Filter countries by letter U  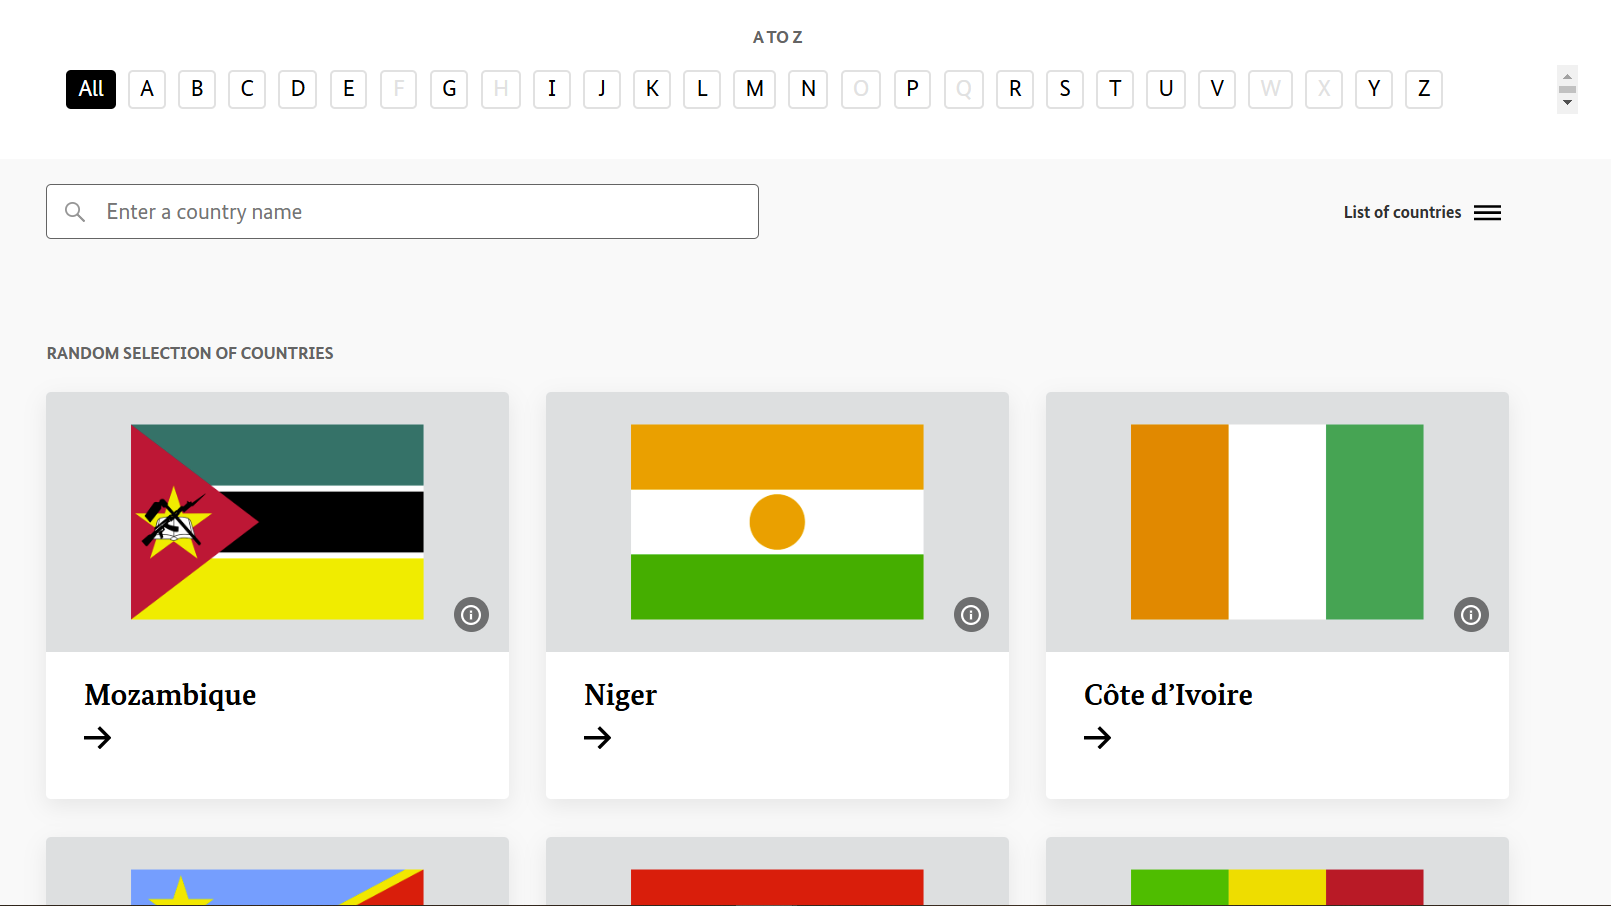[x=1166, y=89]
